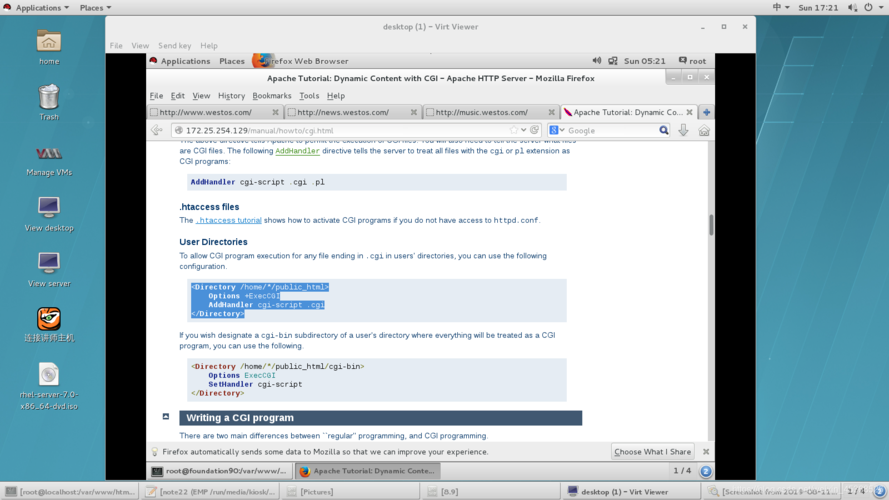Open the Places menu on host panel
The height and width of the screenshot is (500, 889).
95,7
